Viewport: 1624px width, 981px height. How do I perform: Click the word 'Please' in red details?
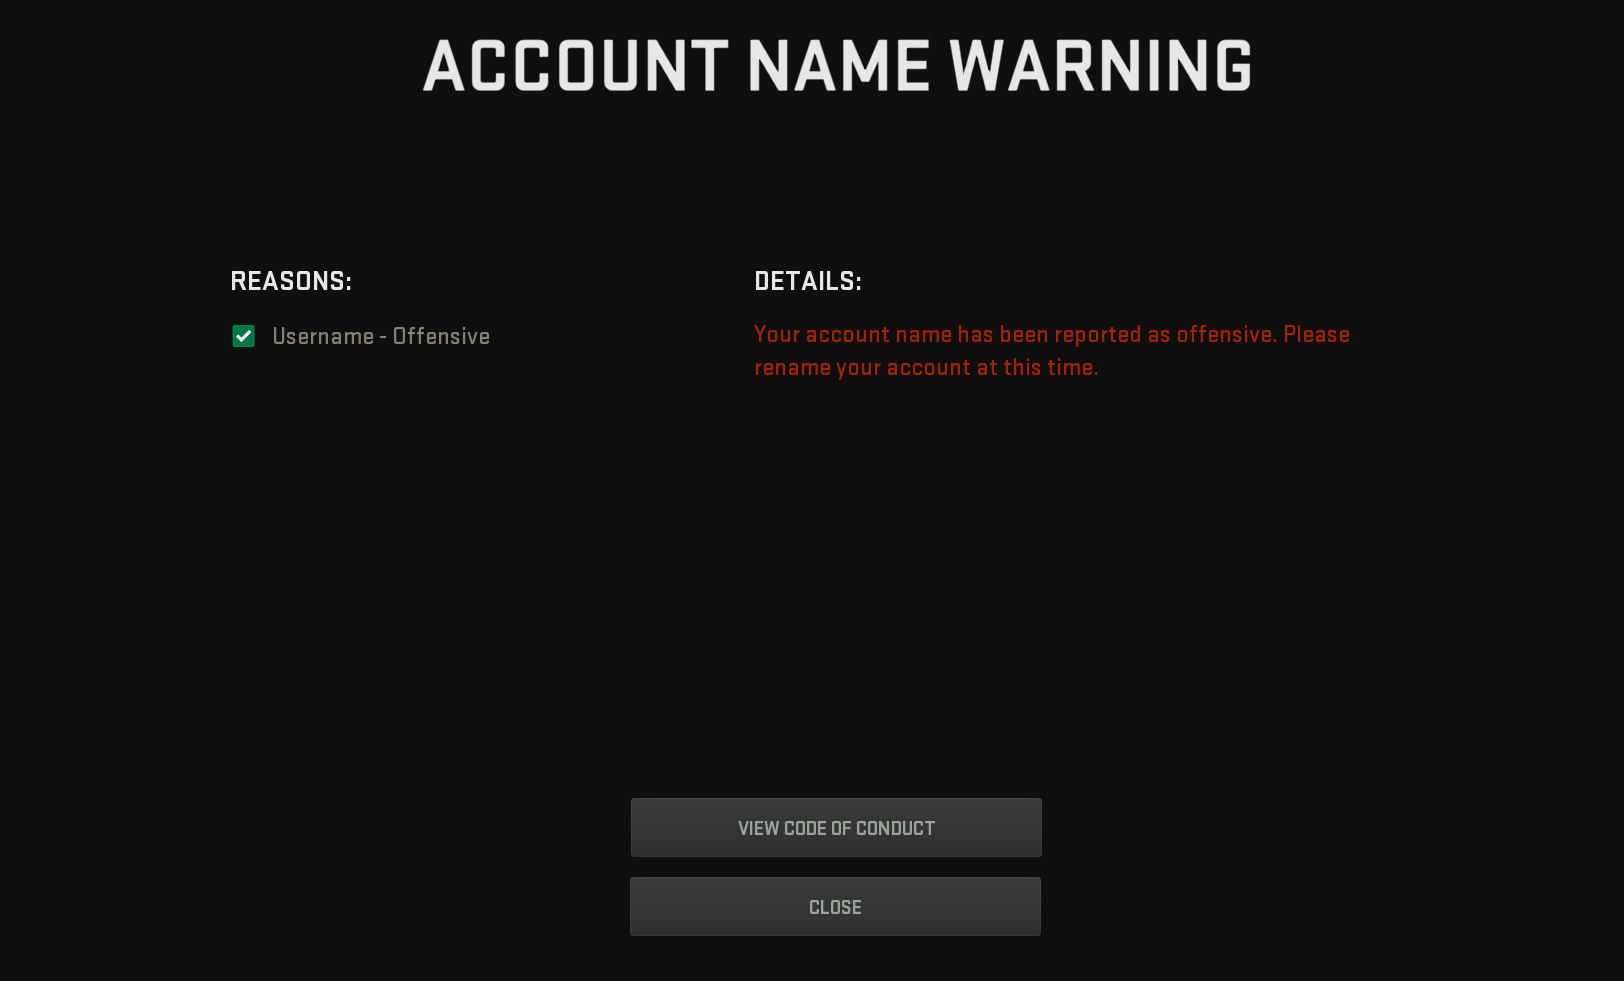coord(1317,335)
